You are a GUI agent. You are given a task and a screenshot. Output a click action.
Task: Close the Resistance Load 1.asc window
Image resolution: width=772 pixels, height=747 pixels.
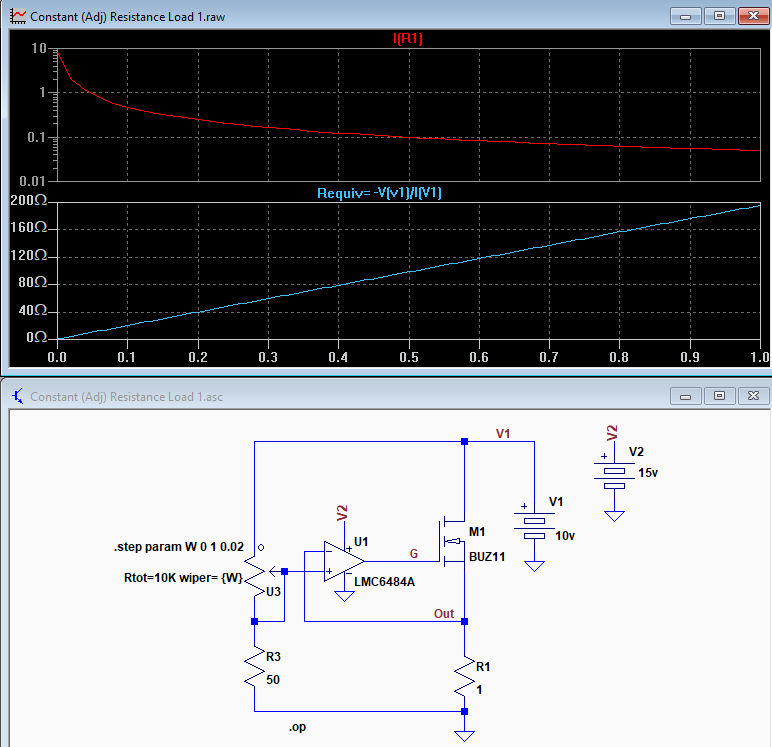coord(753,396)
